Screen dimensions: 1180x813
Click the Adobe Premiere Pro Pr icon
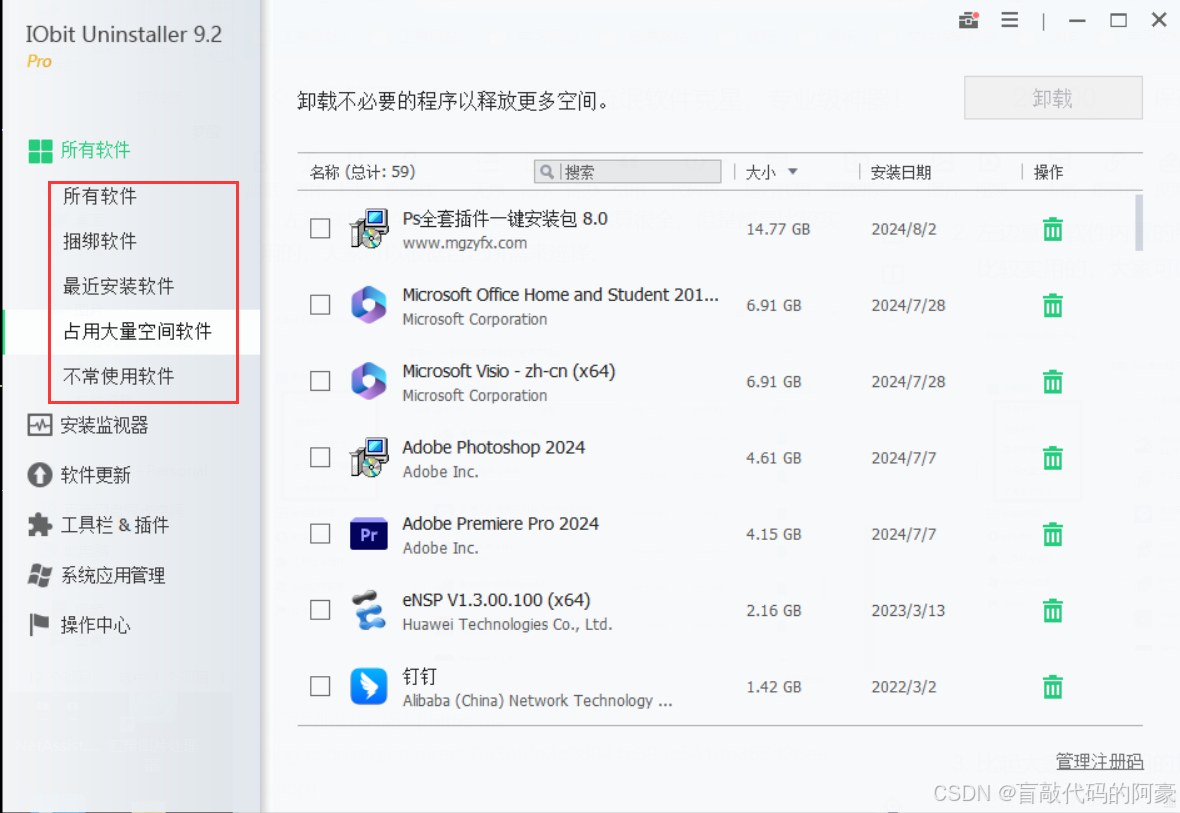click(x=369, y=534)
